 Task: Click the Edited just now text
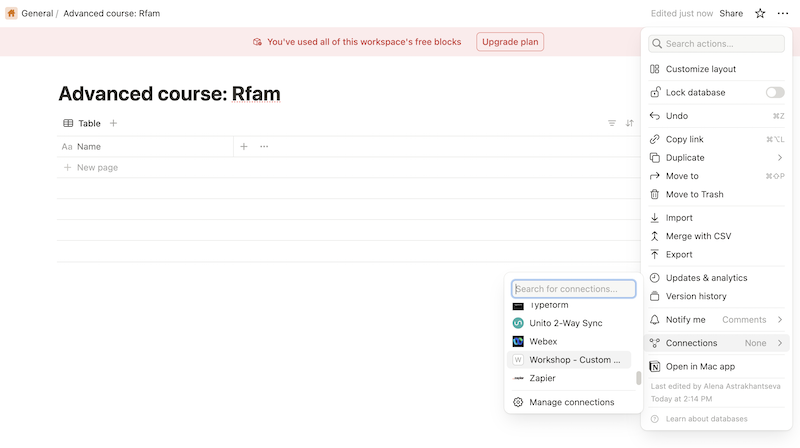[x=682, y=13]
